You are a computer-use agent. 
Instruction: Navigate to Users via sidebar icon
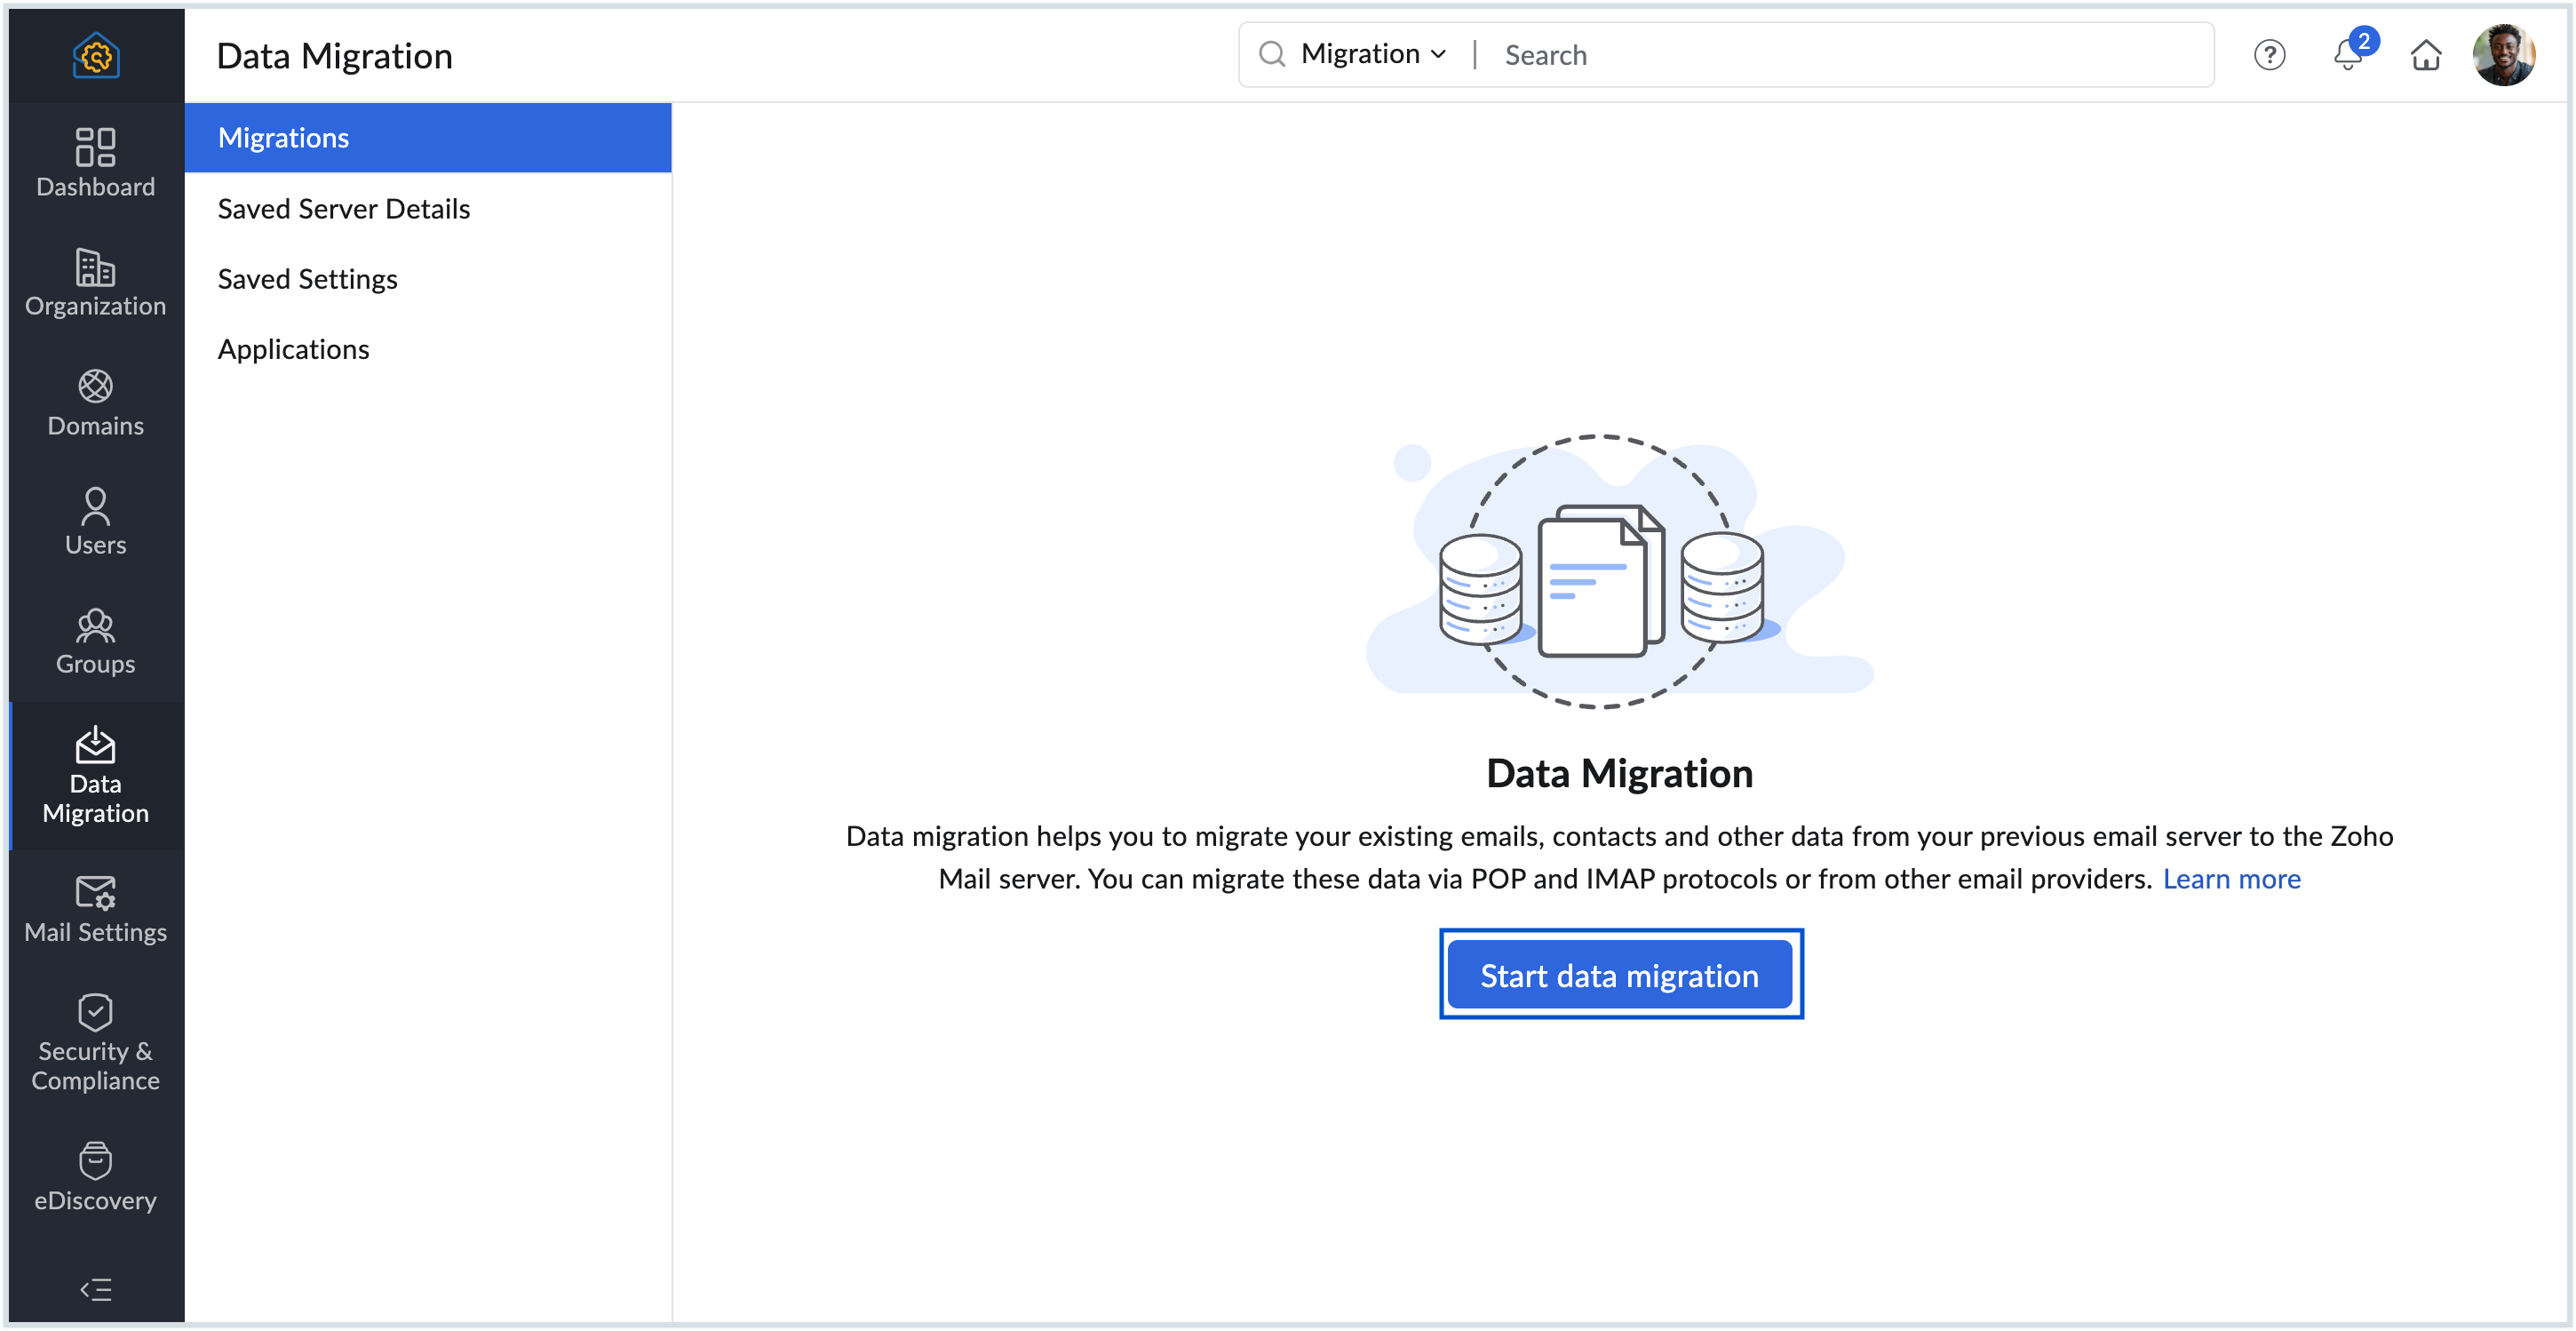point(95,521)
